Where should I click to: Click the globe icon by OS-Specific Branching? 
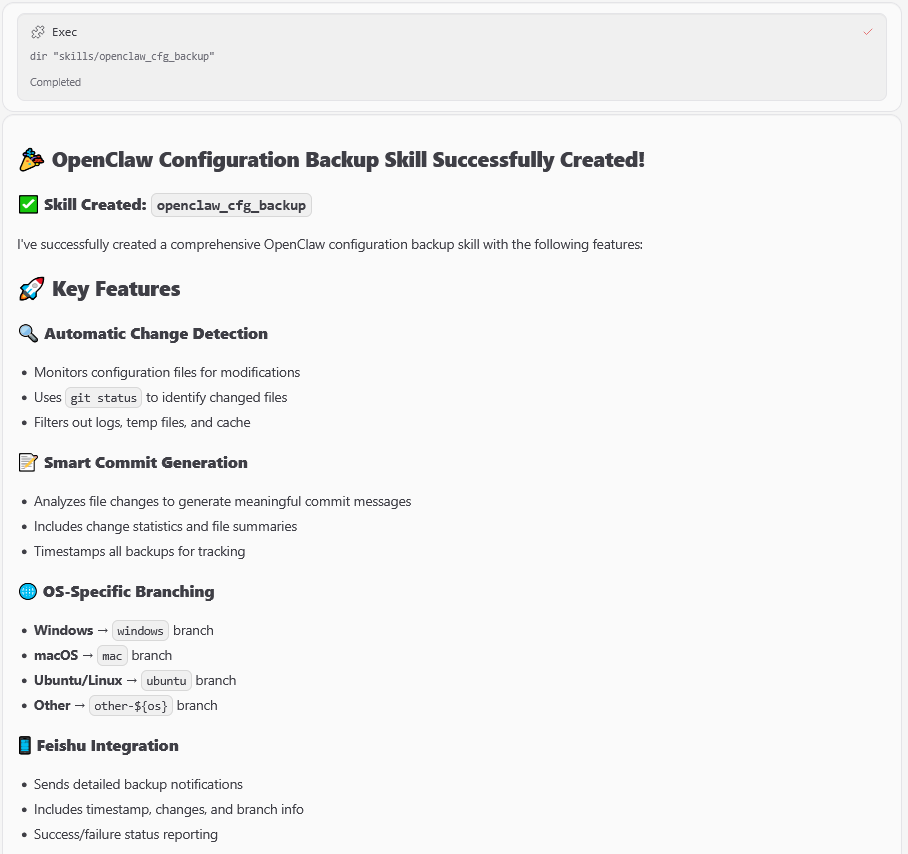point(27,592)
